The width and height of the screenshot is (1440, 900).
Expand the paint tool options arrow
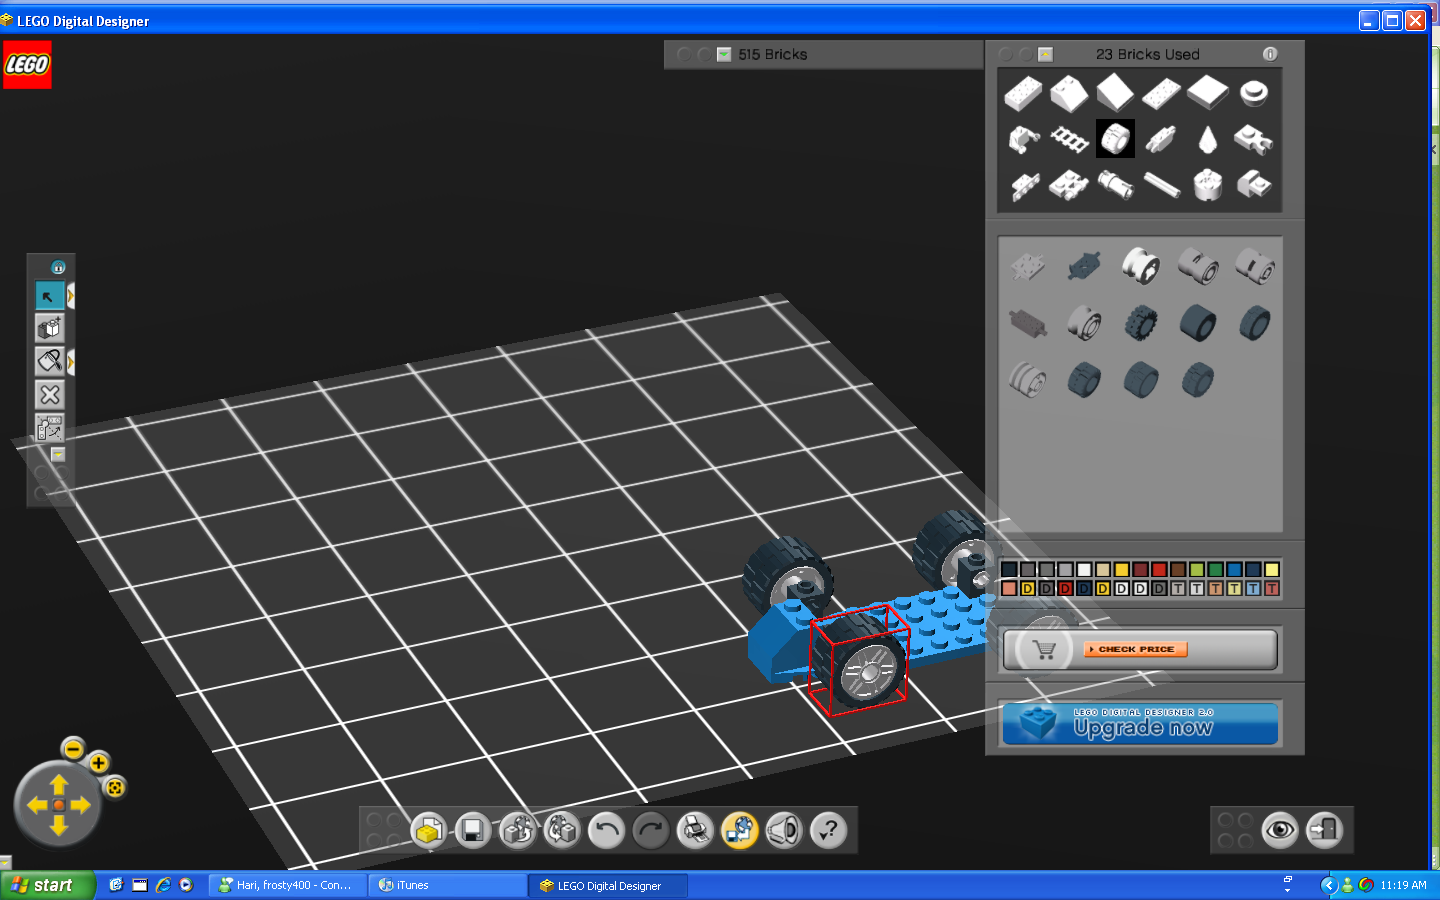70,361
